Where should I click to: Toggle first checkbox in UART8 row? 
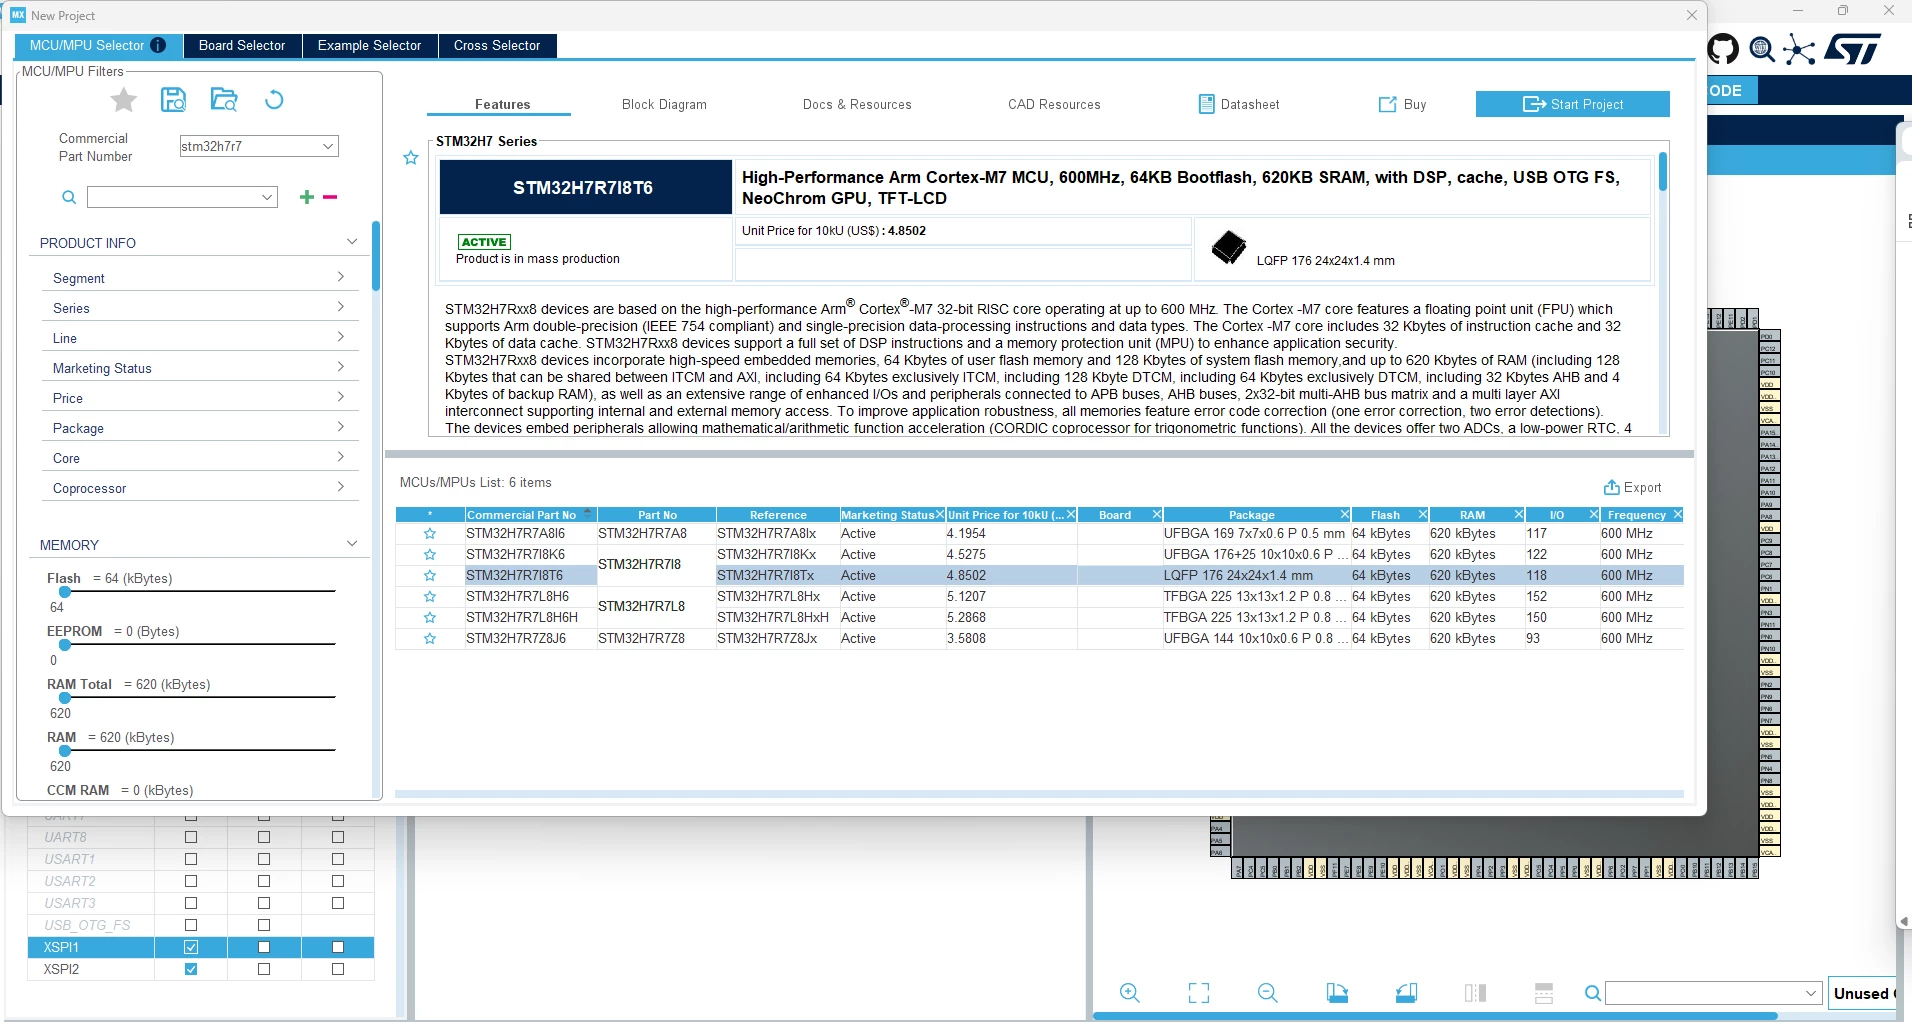pos(191,837)
